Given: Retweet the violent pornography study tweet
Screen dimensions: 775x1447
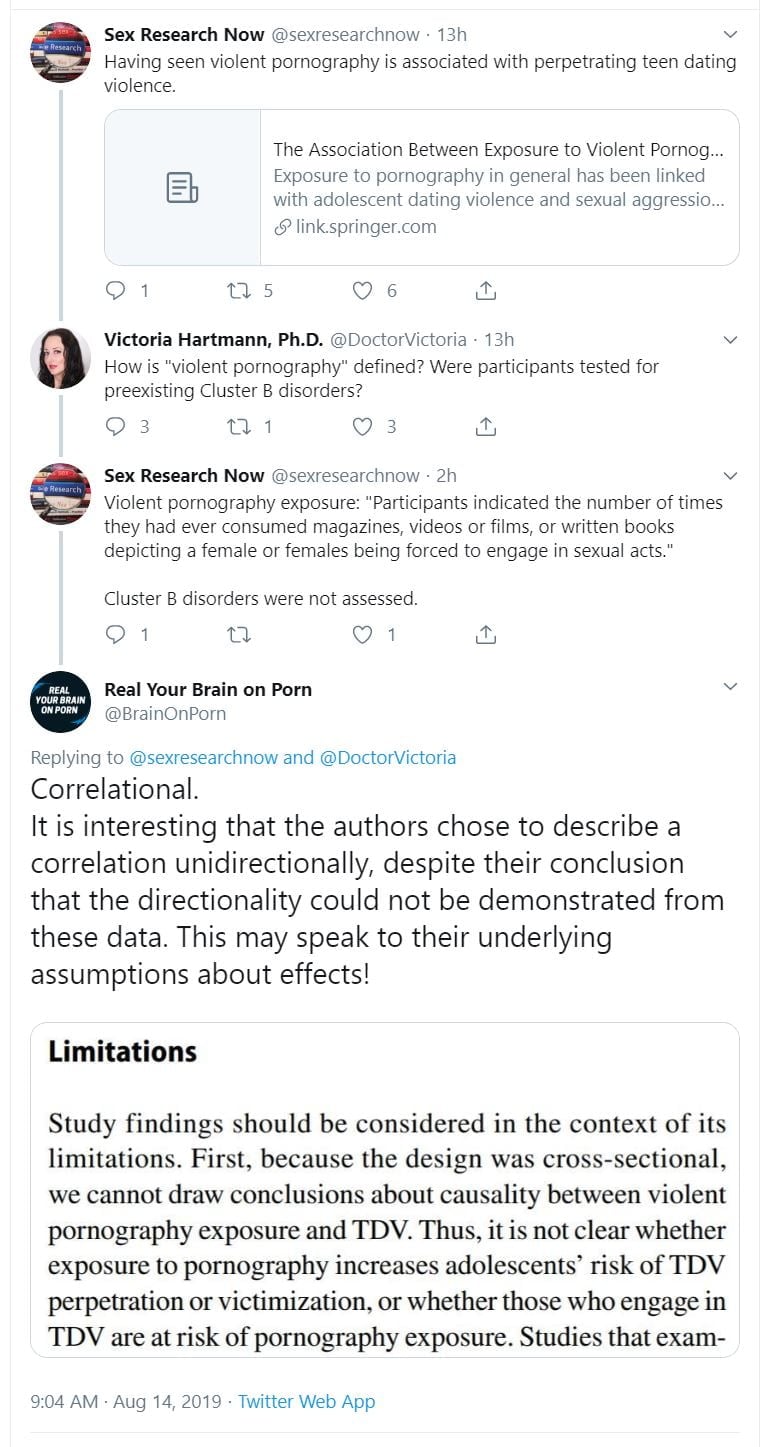Looking at the screenshot, I should coord(238,291).
